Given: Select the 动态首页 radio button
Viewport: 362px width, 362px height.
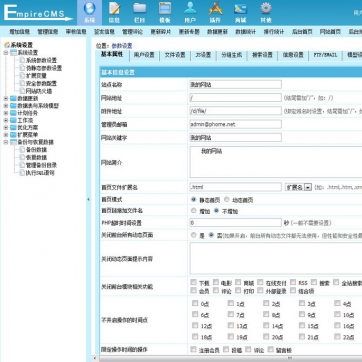Looking at the screenshot, I should point(227,200).
